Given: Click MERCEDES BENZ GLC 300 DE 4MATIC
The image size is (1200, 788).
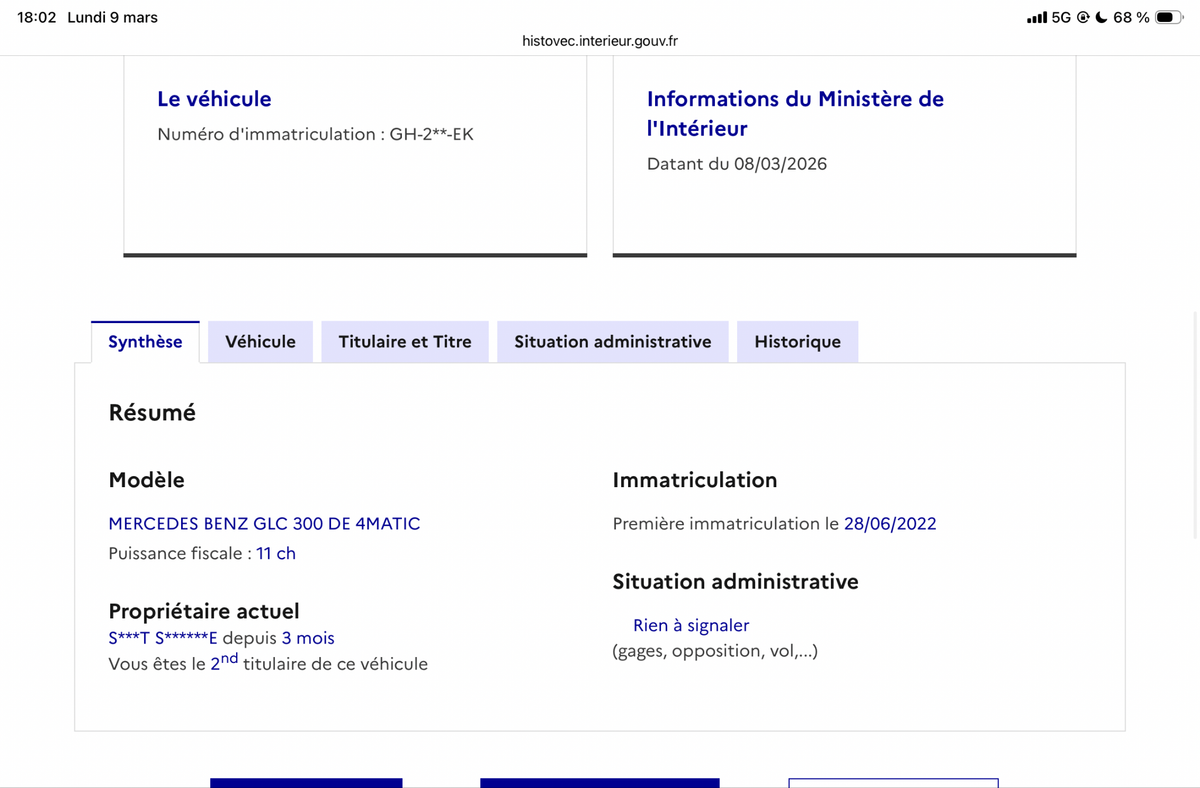Looking at the screenshot, I should [x=264, y=523].
